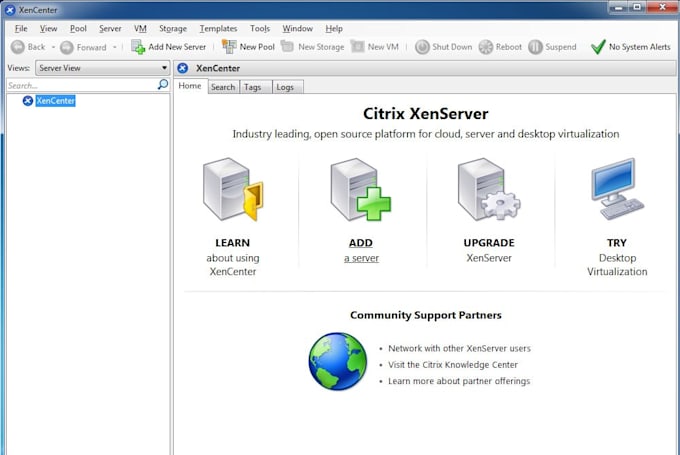Click the New VM toolbar icon

[357, 46]
